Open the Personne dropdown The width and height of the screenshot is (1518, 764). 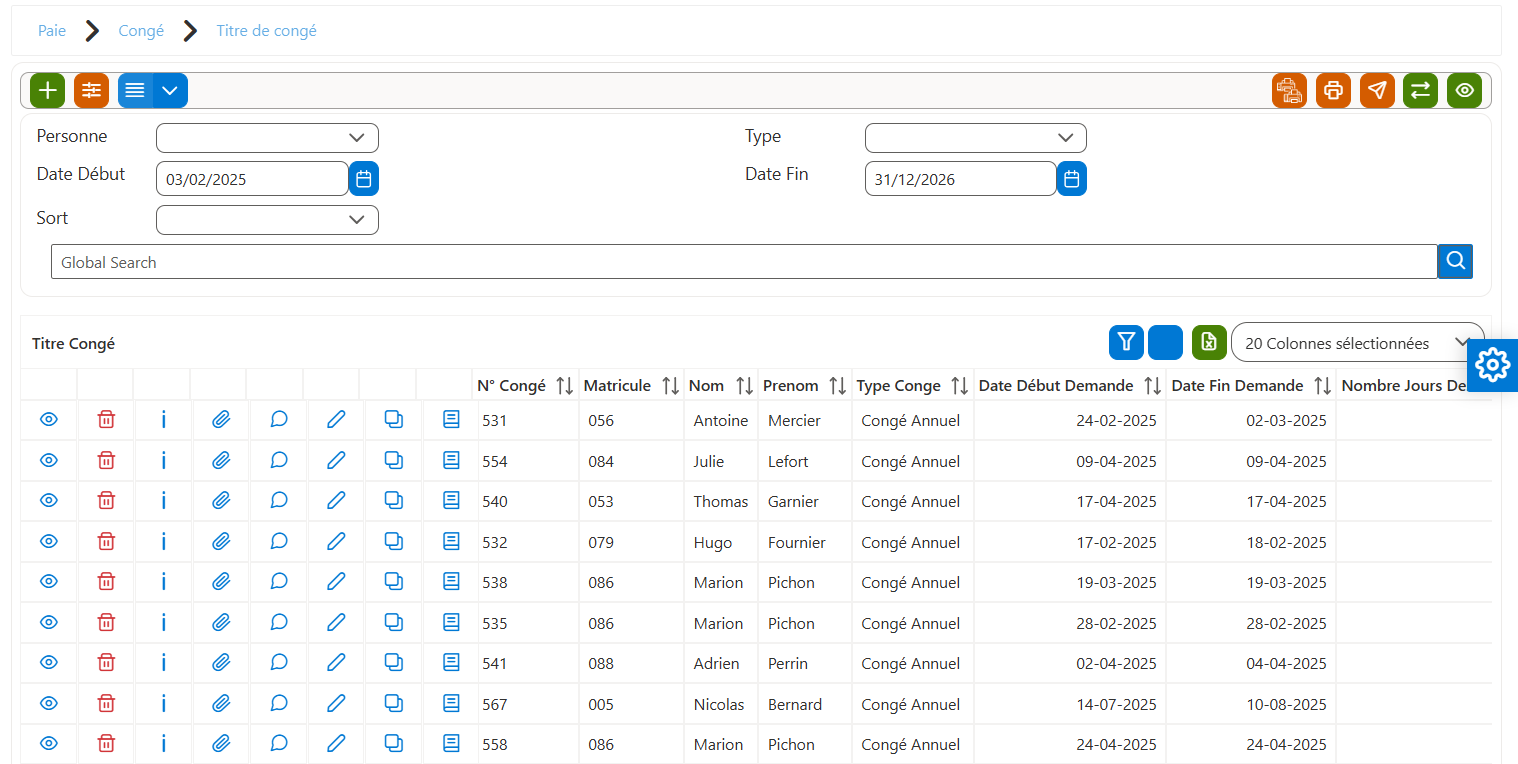(x=267, y=138)
